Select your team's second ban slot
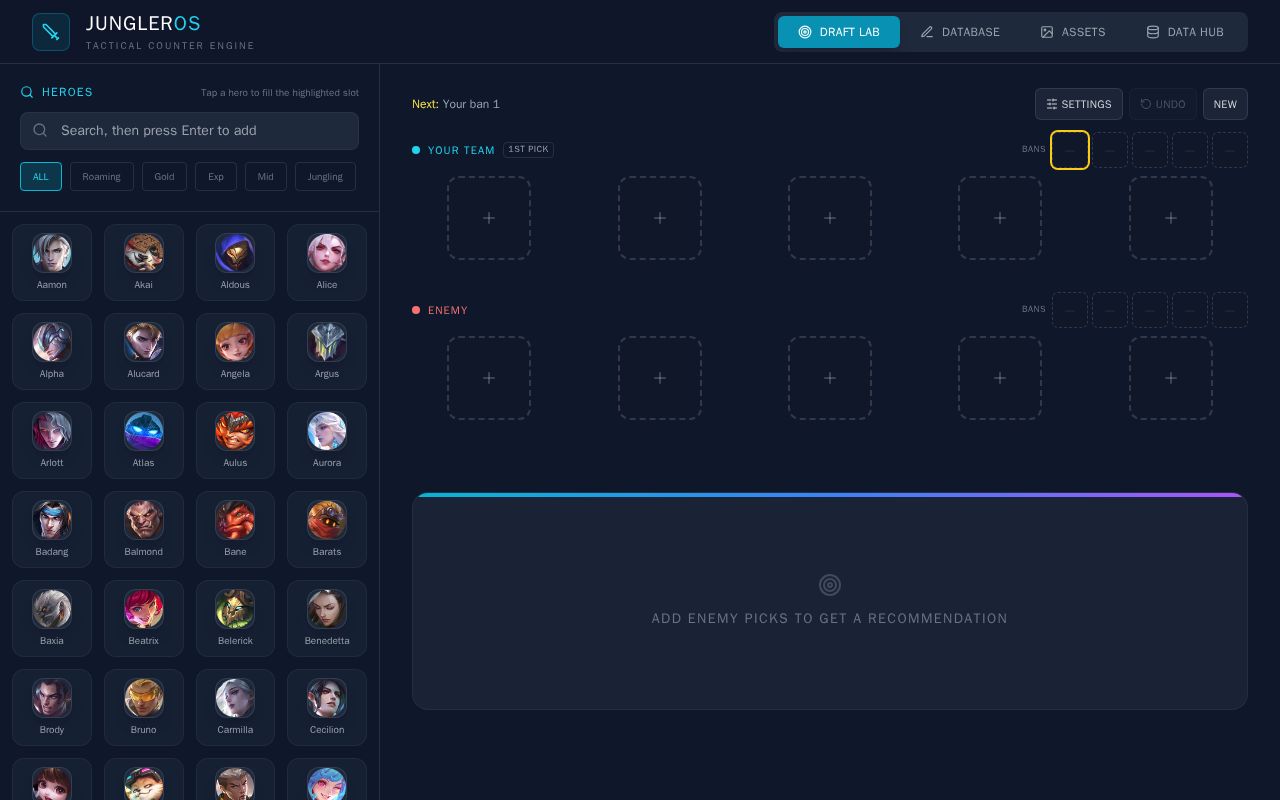The image size is (1280, 800). (1110, 150)
